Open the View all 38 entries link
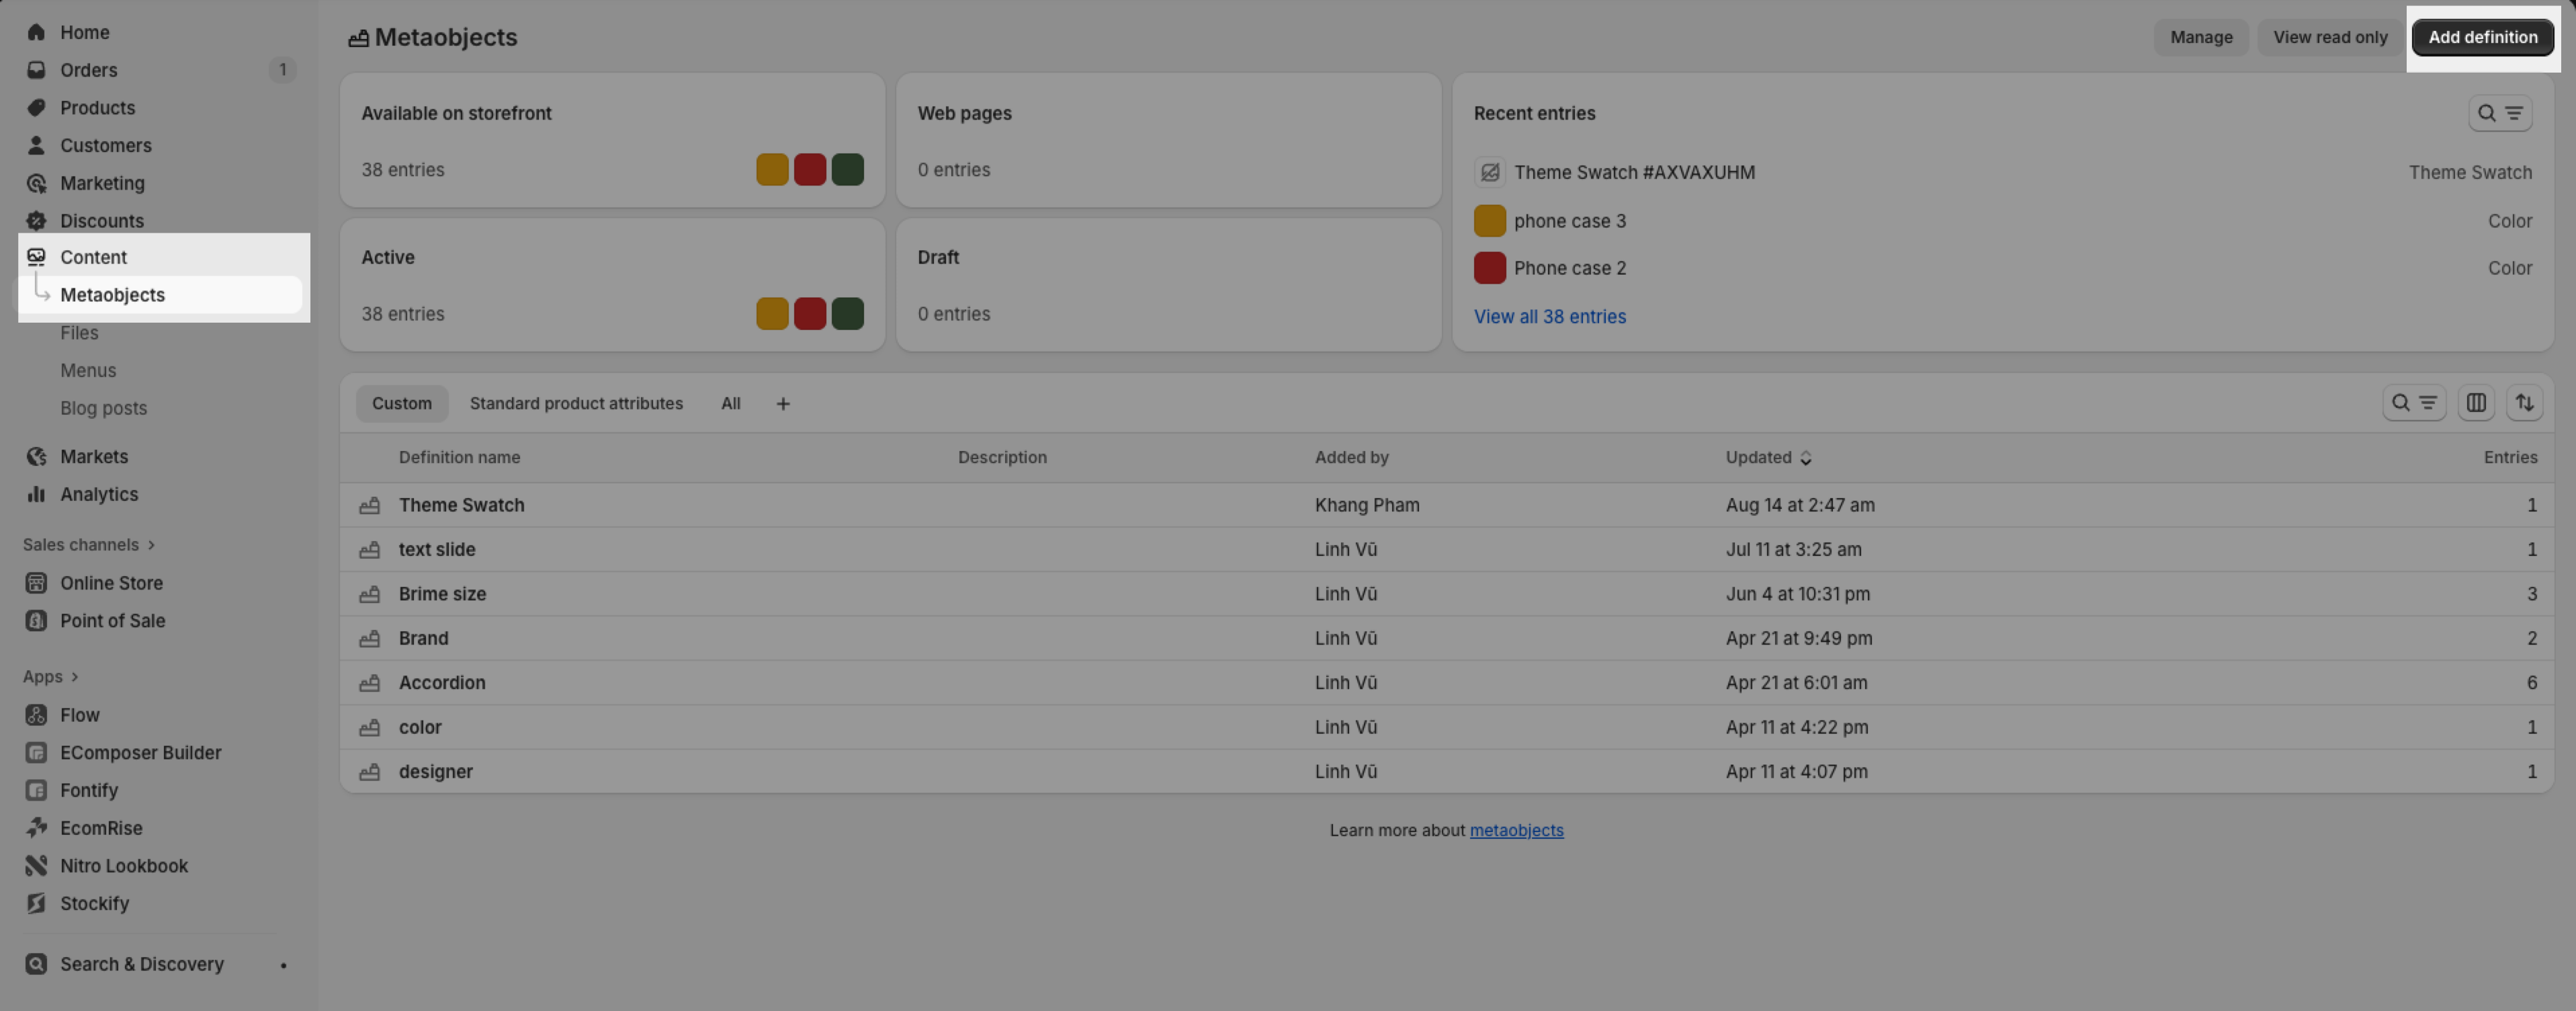2576x1011 pixels. click(1549, 317)
